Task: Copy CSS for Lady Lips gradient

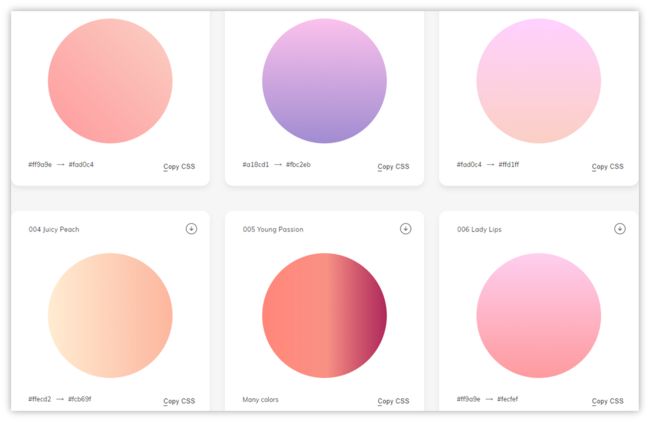Action: click(x=608, y=401)
